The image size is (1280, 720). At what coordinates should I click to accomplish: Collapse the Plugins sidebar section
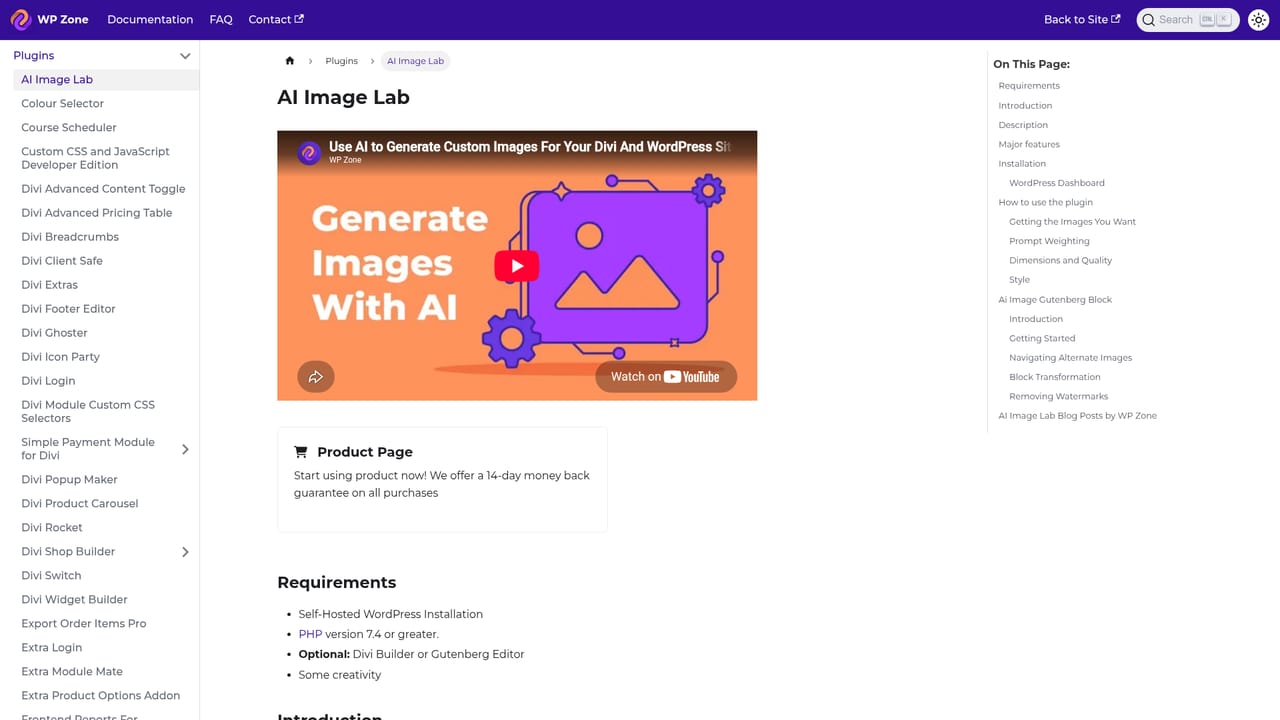[185, 56]
